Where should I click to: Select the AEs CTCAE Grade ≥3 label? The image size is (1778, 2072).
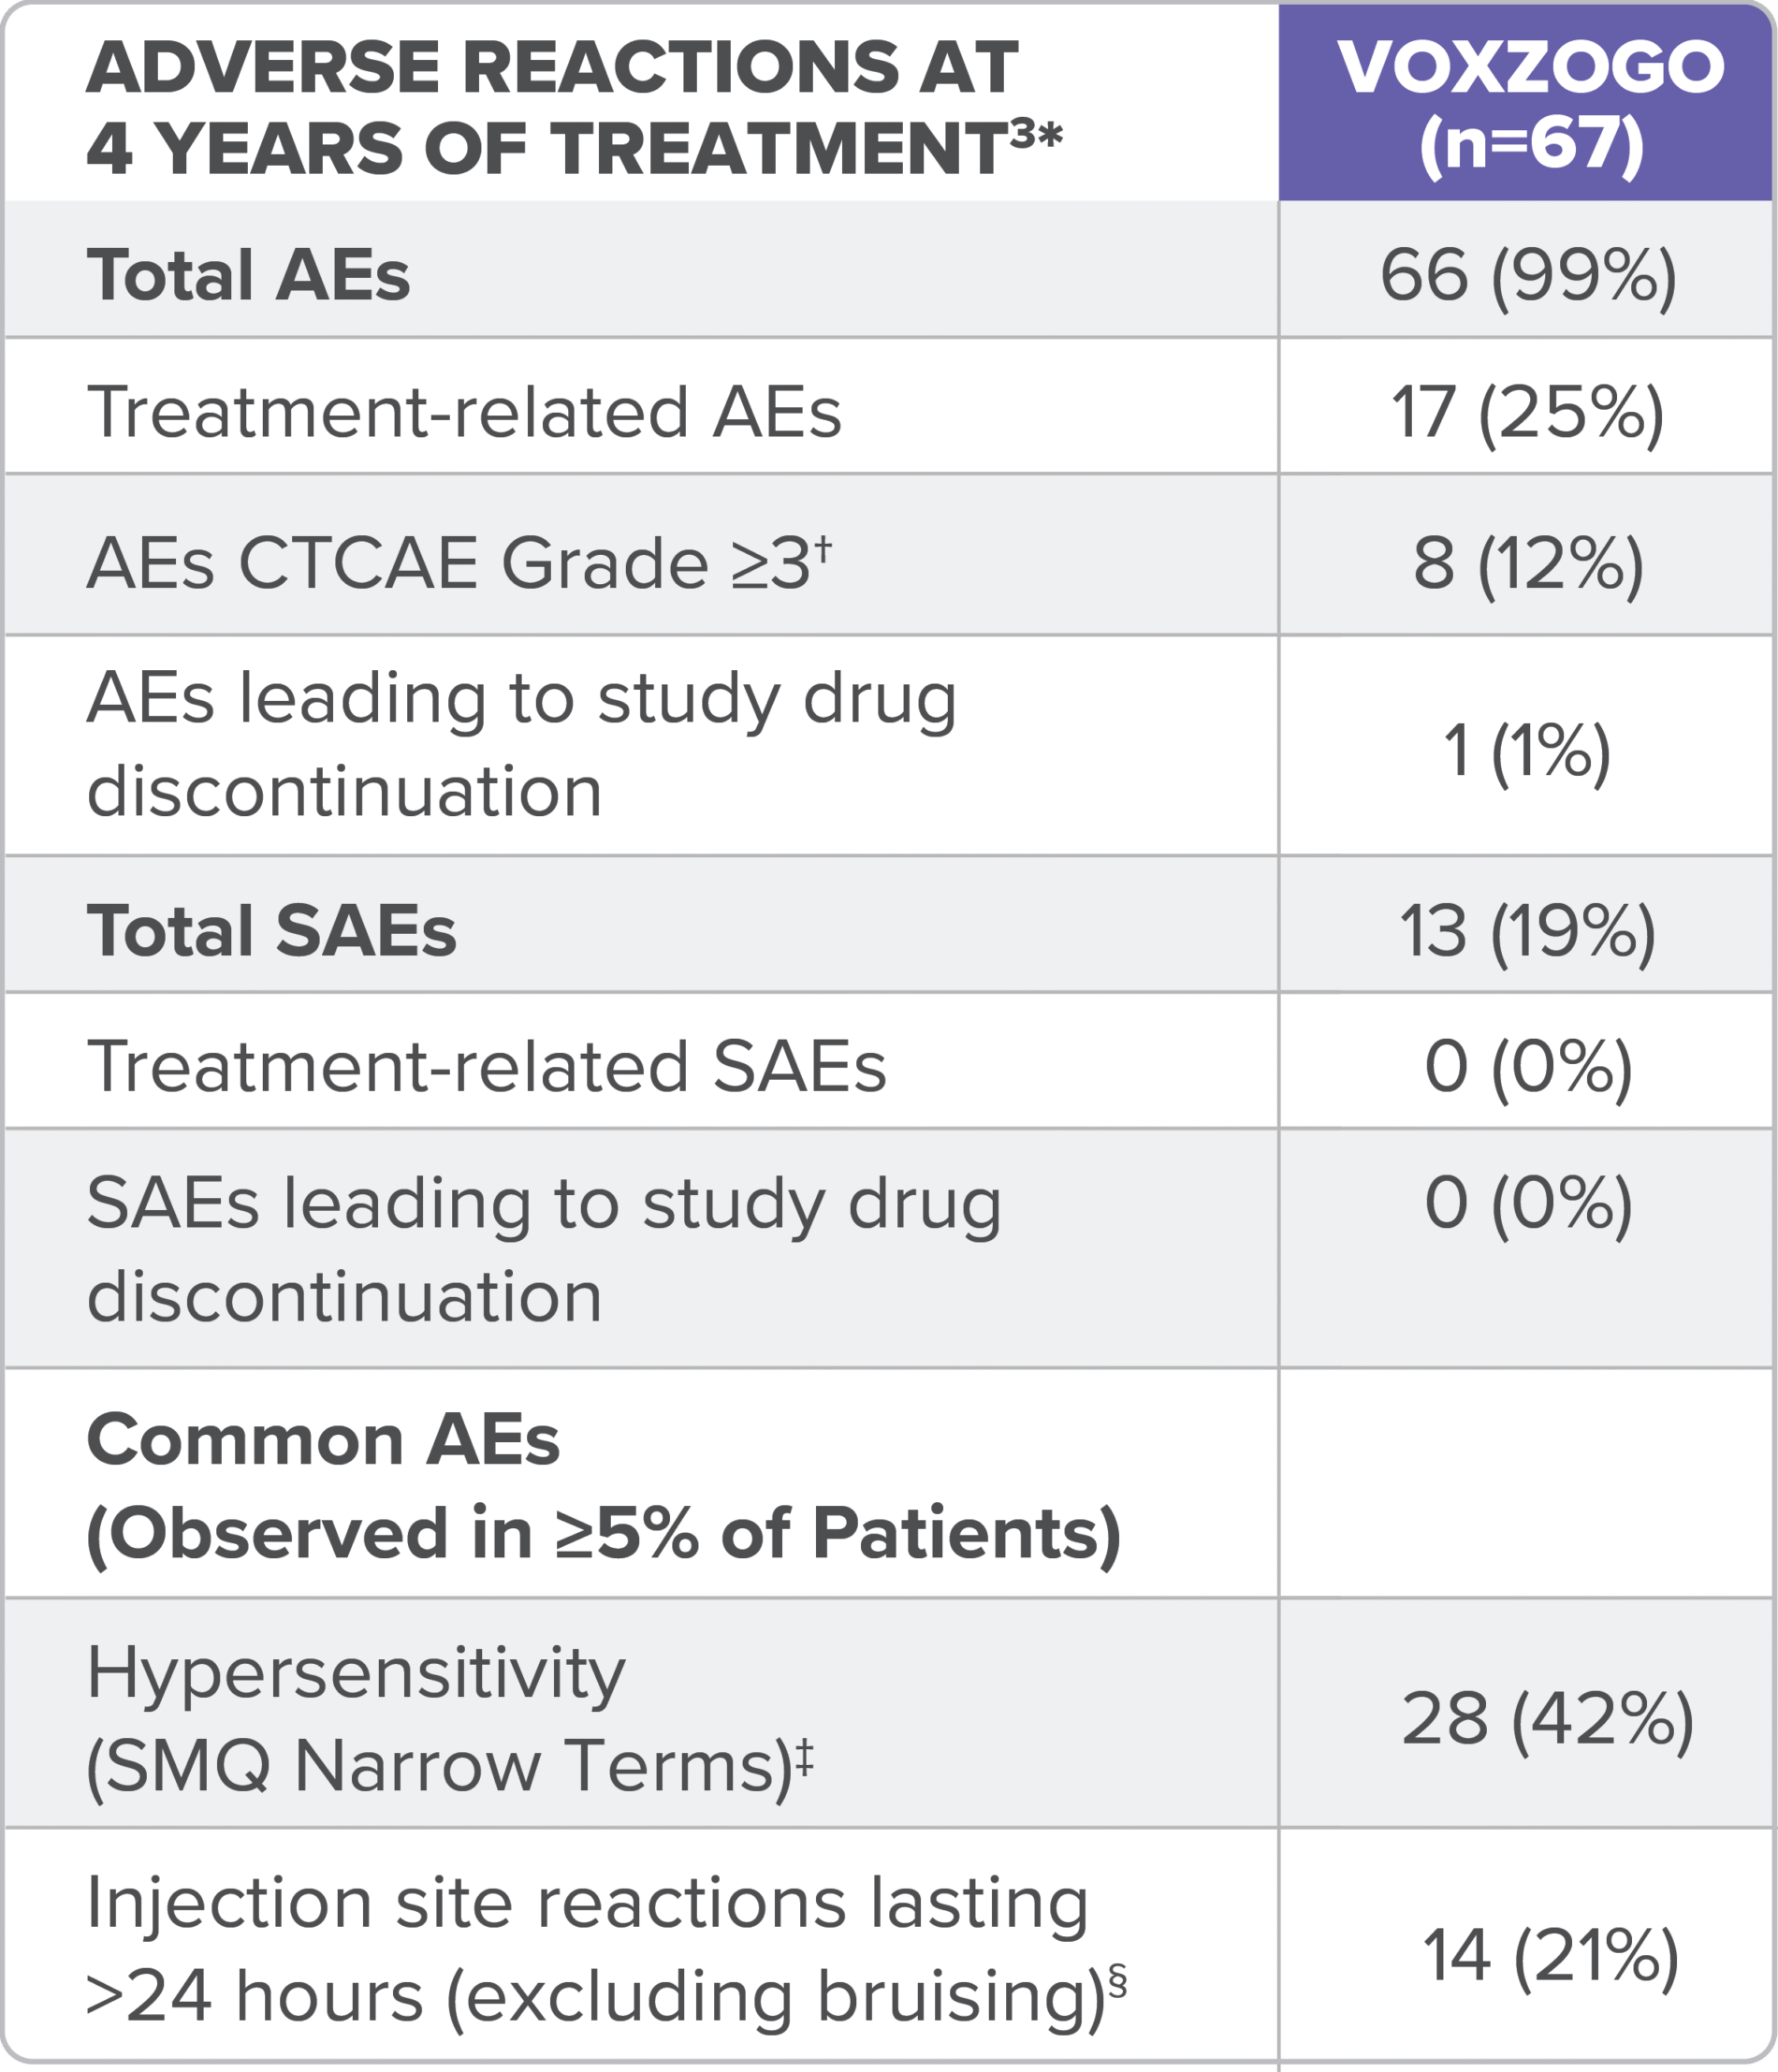coord(458,562)
